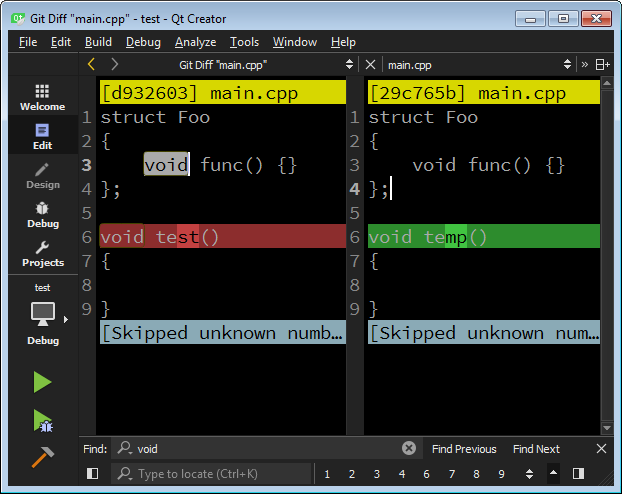Click the Find input containing void
This screenshot has height=494, width=622.
265,449
